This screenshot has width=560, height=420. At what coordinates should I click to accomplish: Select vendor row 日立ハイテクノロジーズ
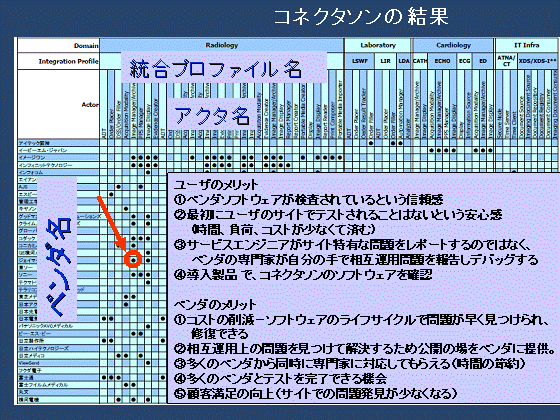59,348
